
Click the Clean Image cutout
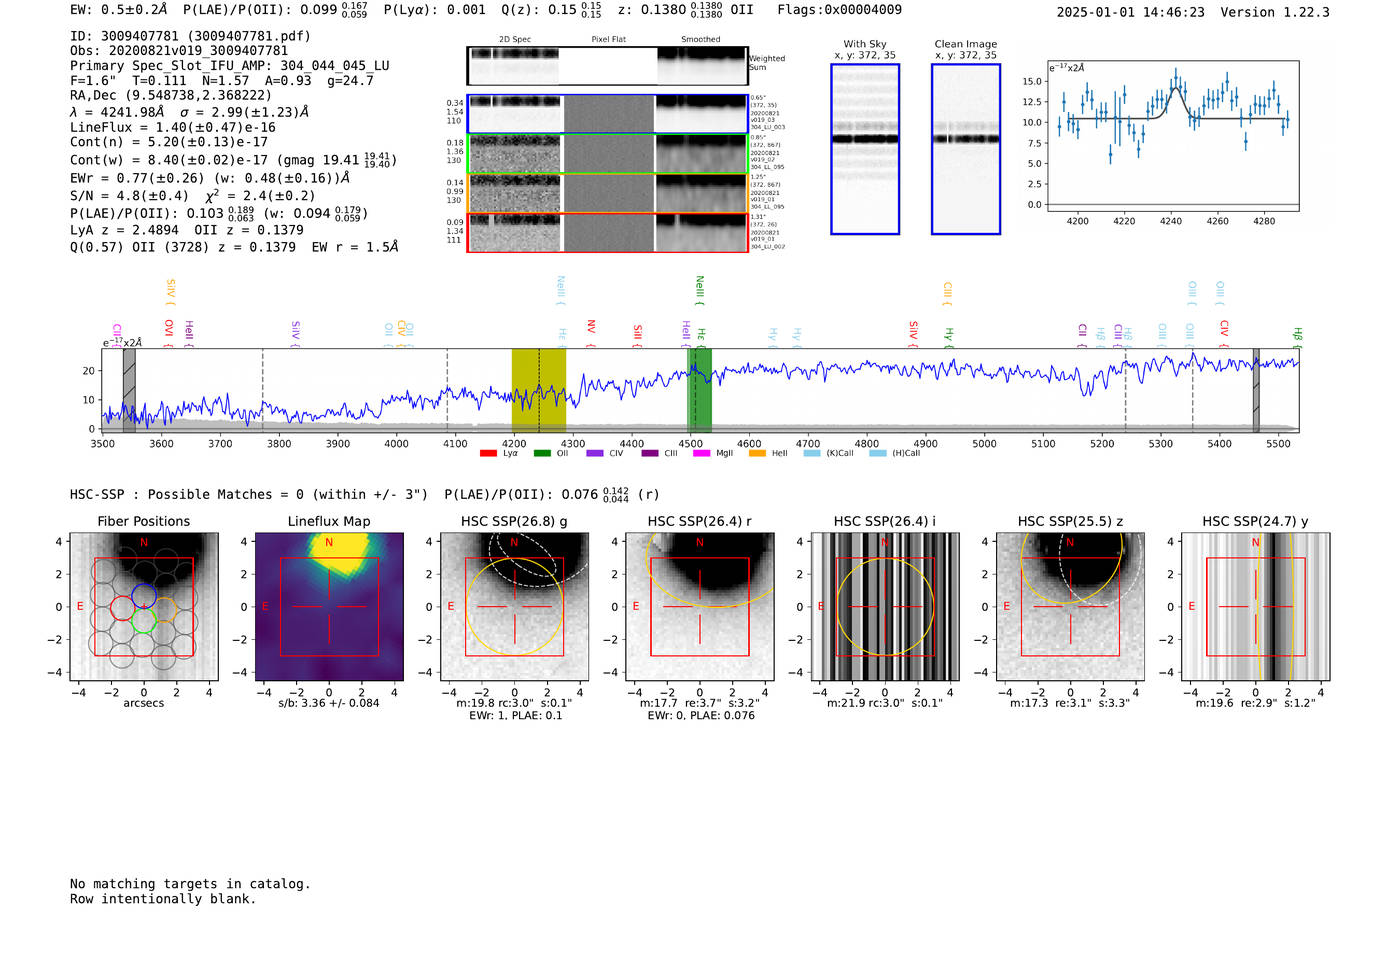point(966,149)
